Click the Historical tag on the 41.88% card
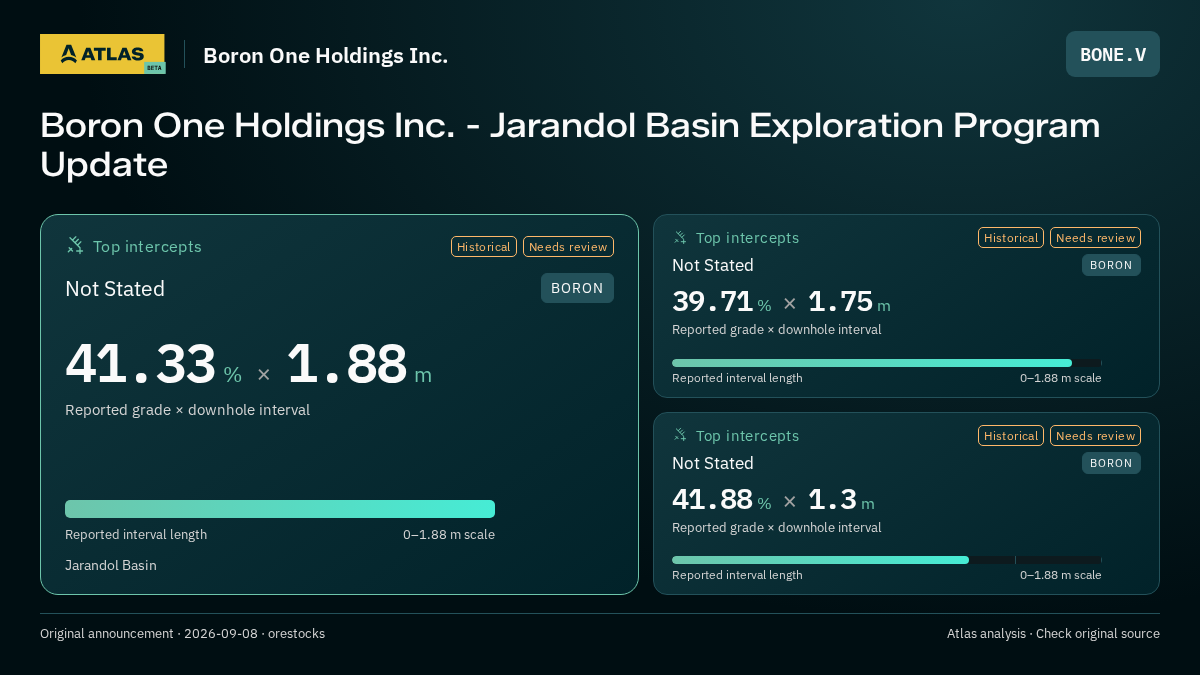This screenshot has width=1200, height=675. (x=1011, y=436)
